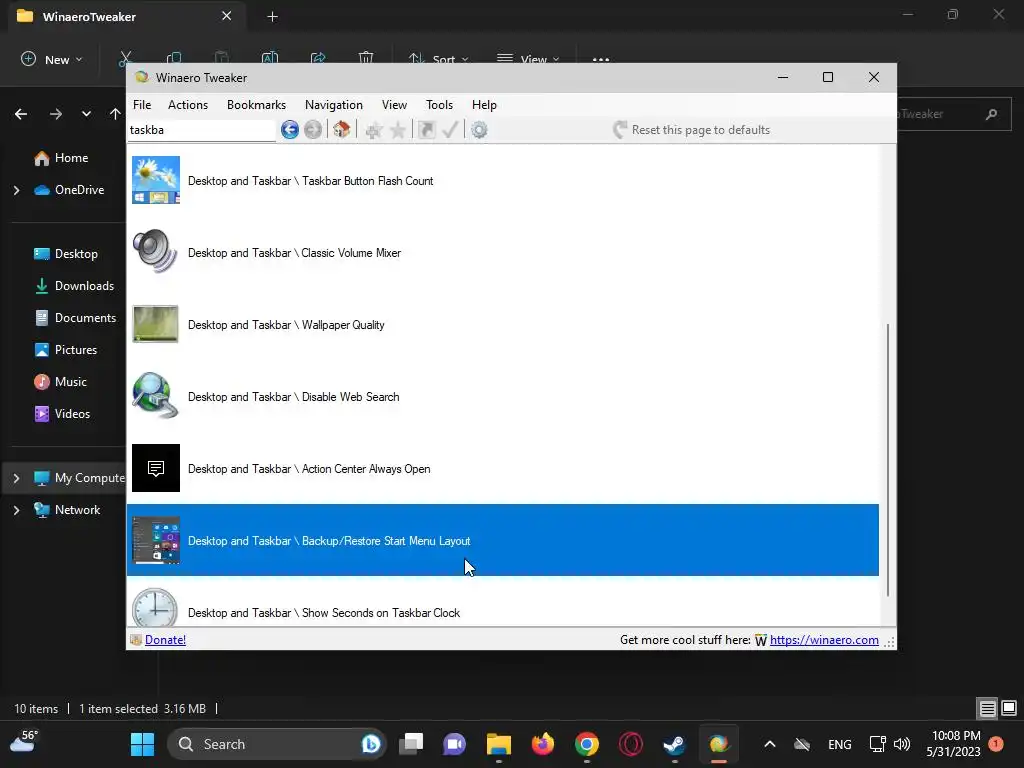Image resolution: width=1024 pixels, height=768 pixels.
Task: Open Documents in the Explorer sidebar
Action: pos(75,318)
